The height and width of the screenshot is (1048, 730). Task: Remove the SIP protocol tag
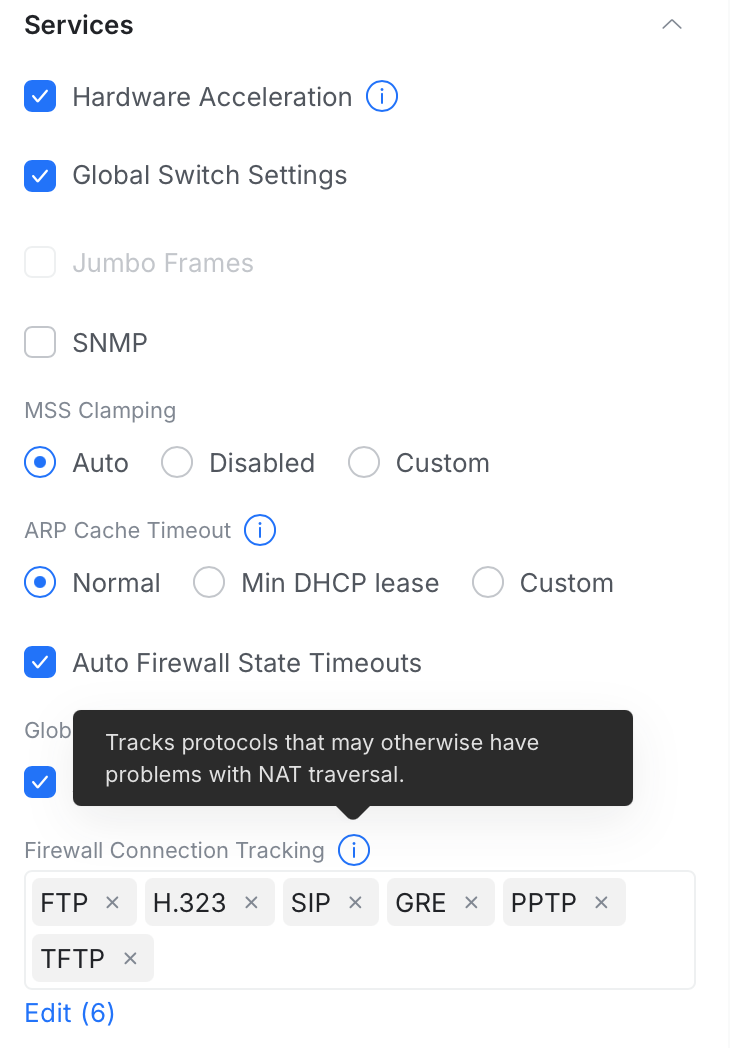point(355,903)
